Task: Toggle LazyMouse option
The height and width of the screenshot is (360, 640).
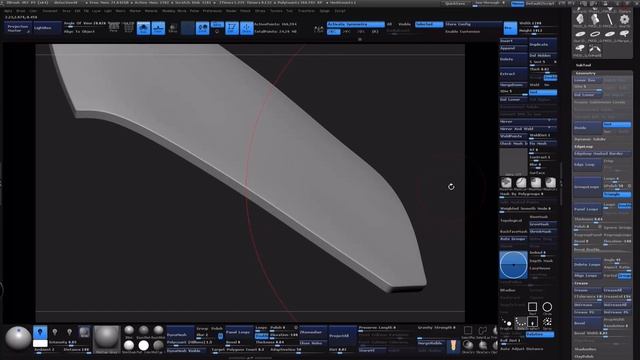Action: coord(540,268)
